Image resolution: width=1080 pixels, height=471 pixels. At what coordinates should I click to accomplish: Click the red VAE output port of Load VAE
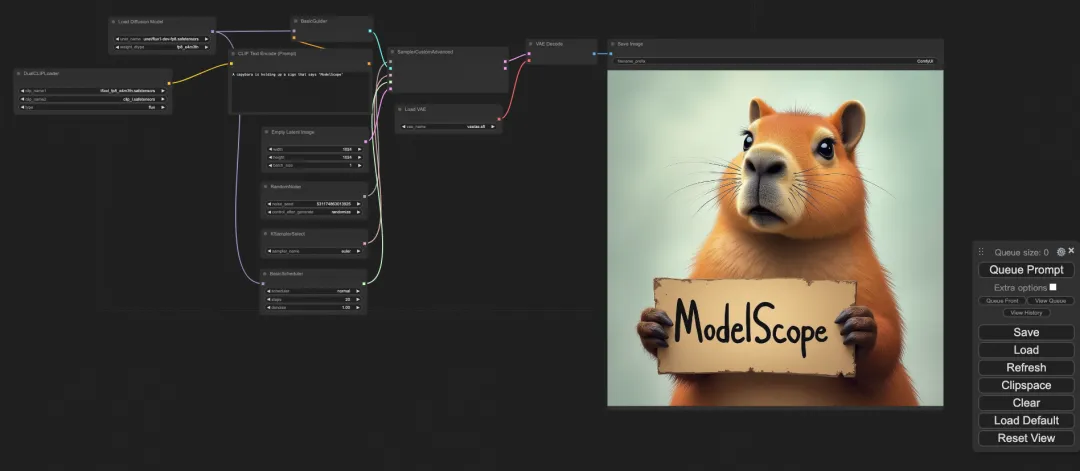tap(499, 119)
